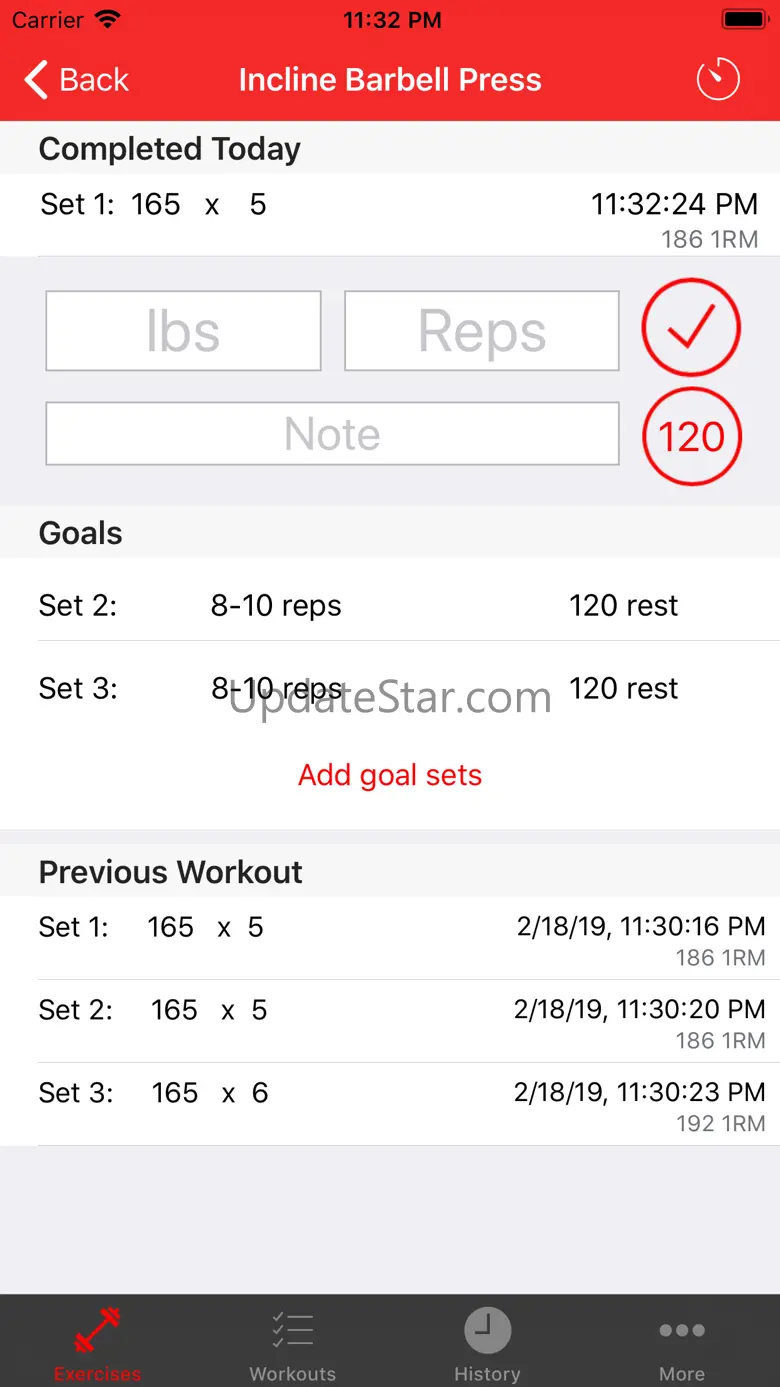This screenshot has height=1387, width=780.
Task: Select the Set 3 goal row
Action: [x=390, y=688]
